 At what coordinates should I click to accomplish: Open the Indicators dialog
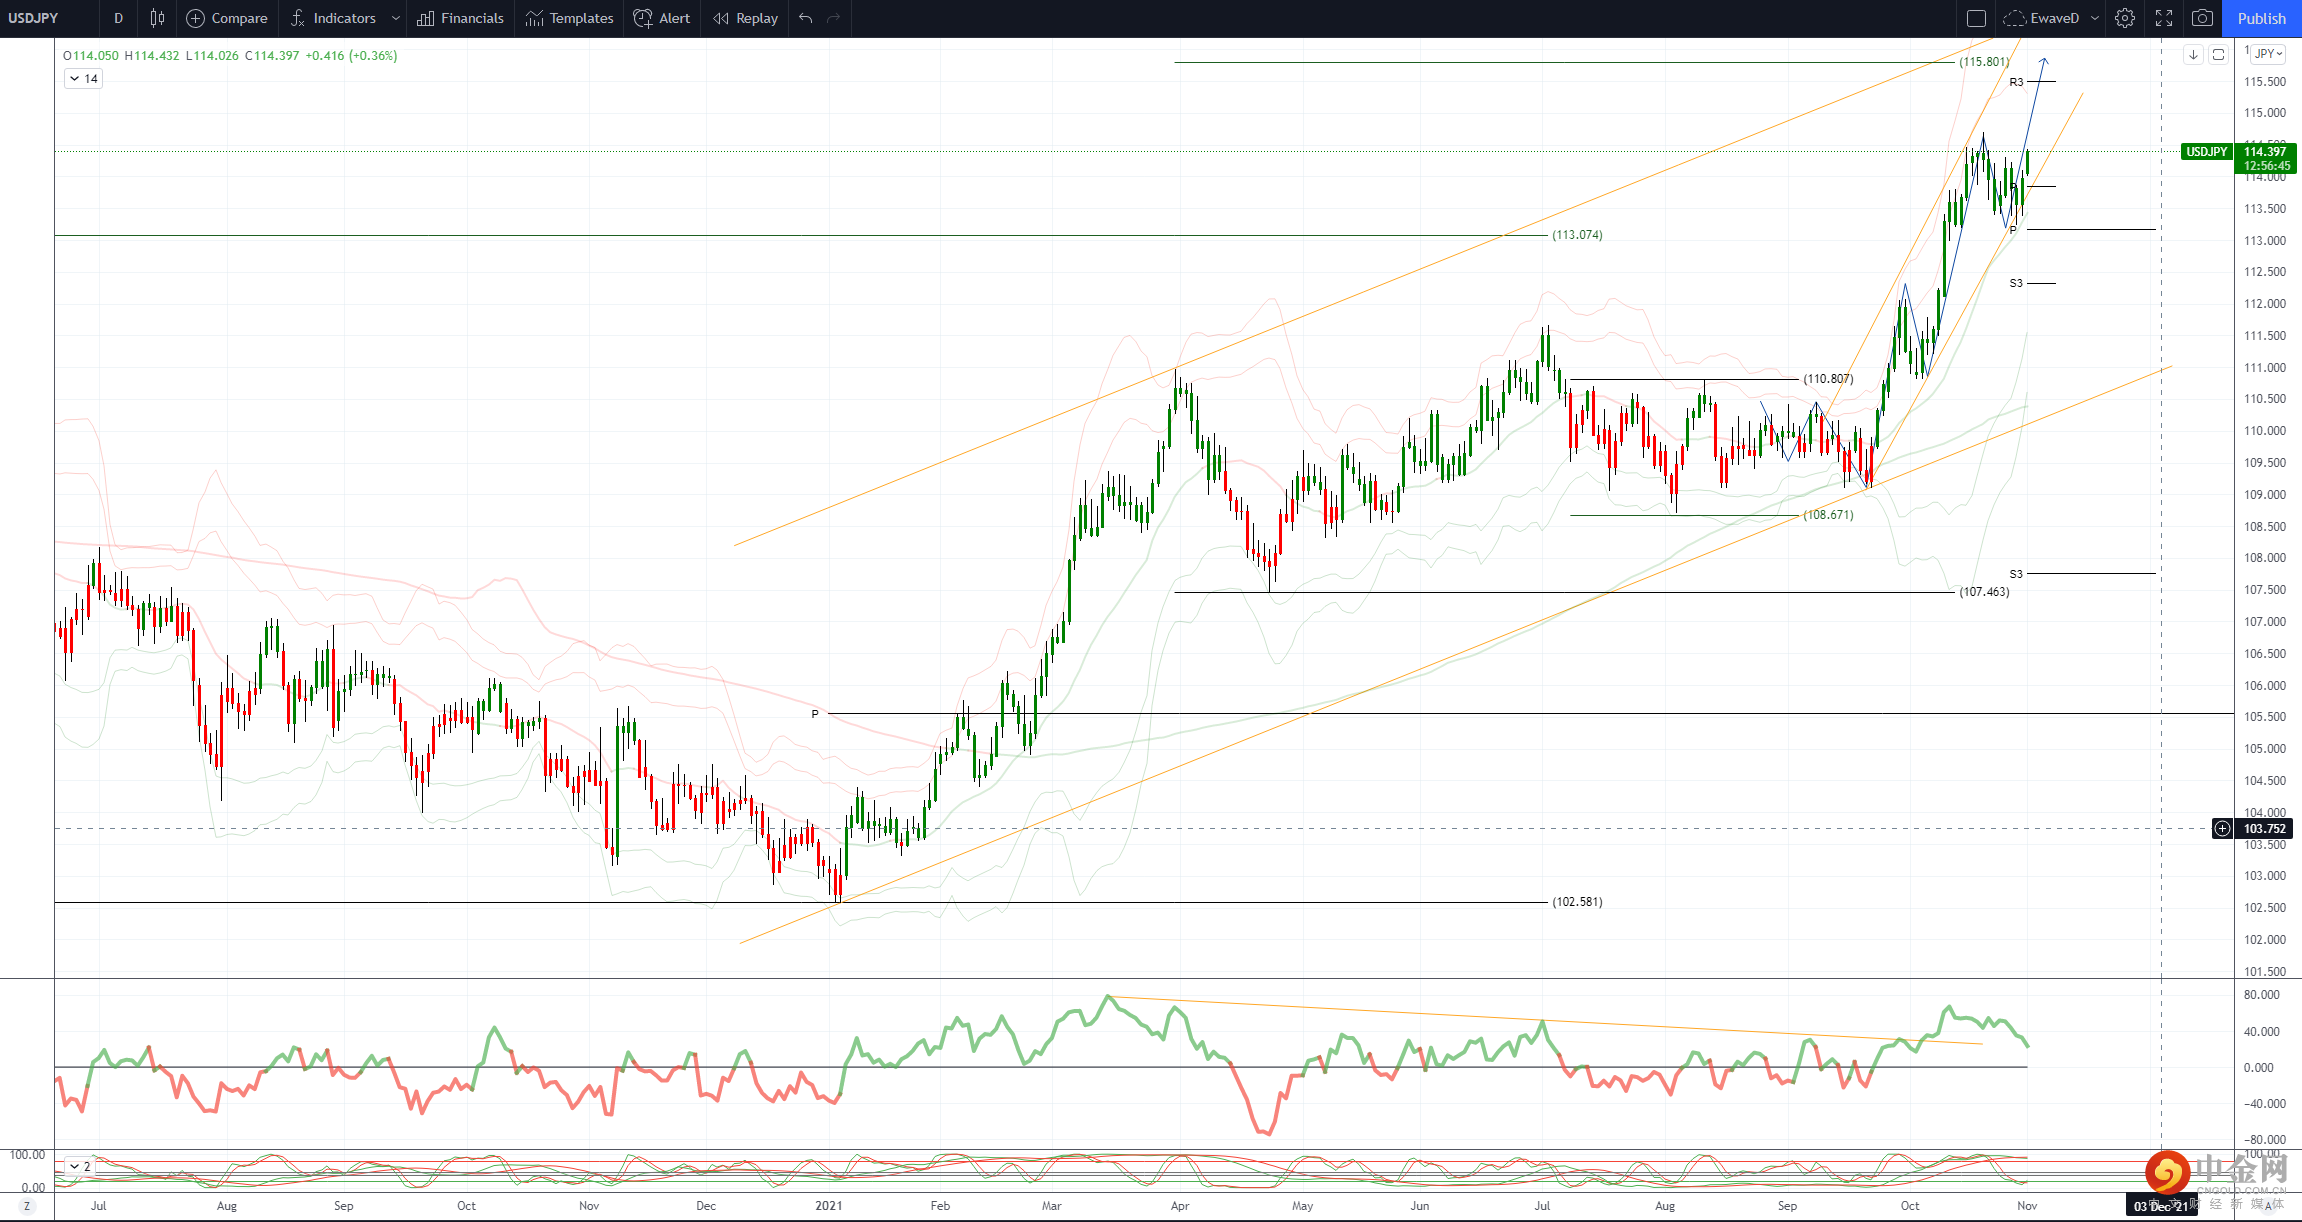pos(333,18)
